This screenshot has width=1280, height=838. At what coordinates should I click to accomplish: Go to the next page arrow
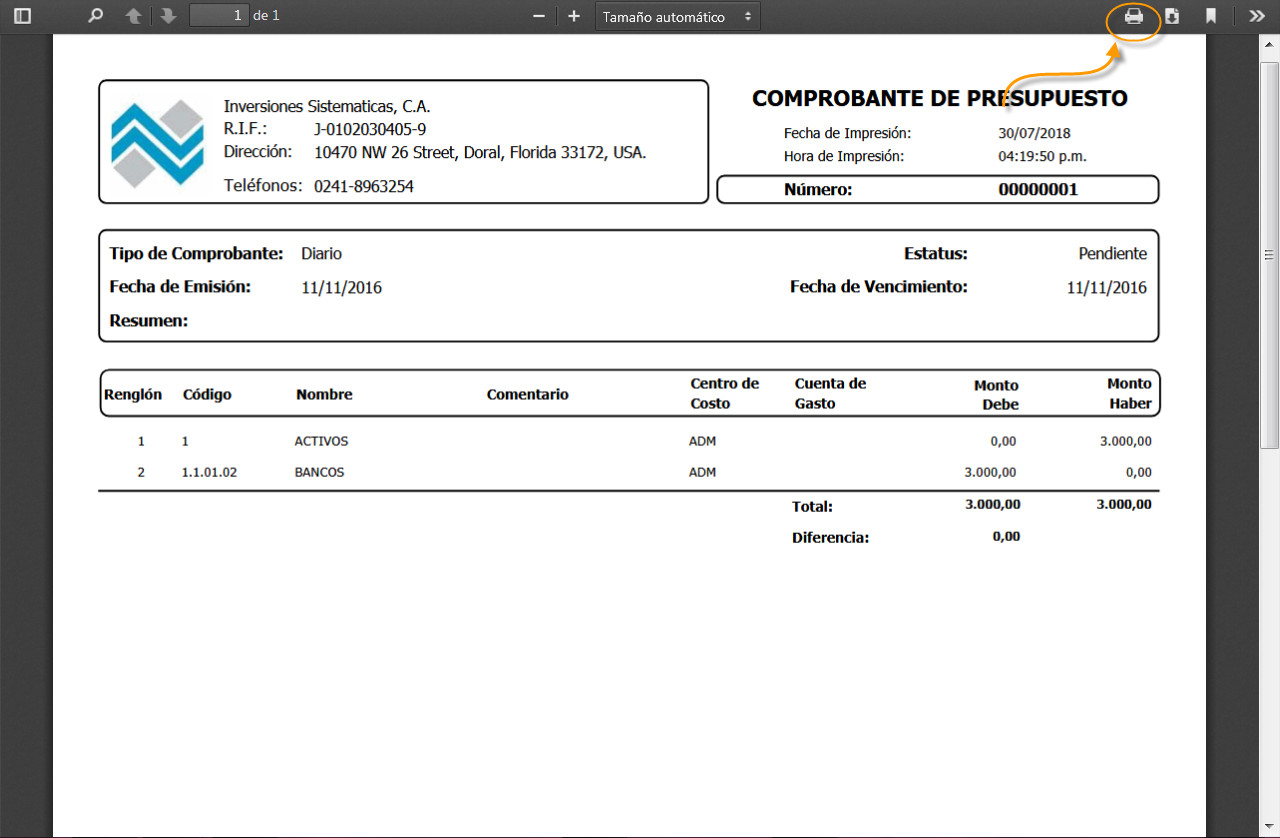point(166,16)
